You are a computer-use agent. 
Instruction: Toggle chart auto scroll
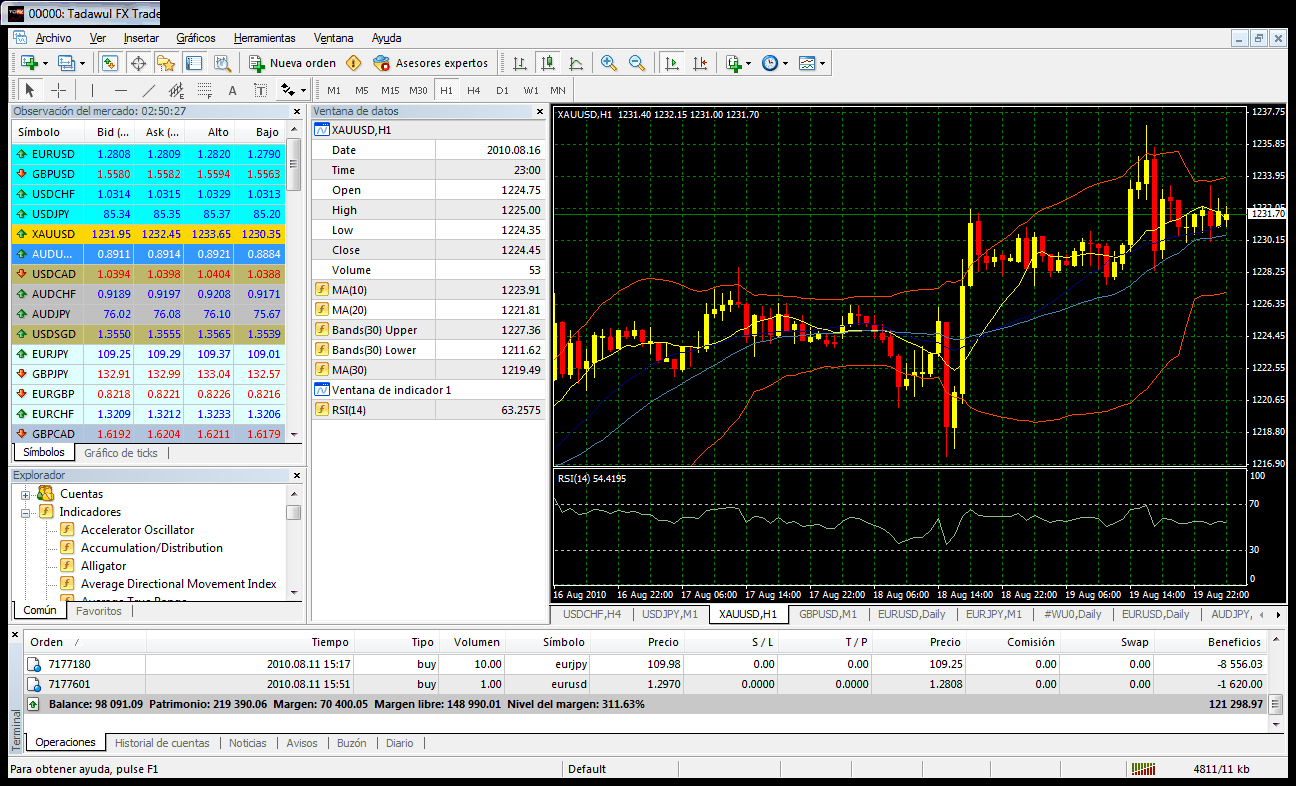click(x=671, y=63)
